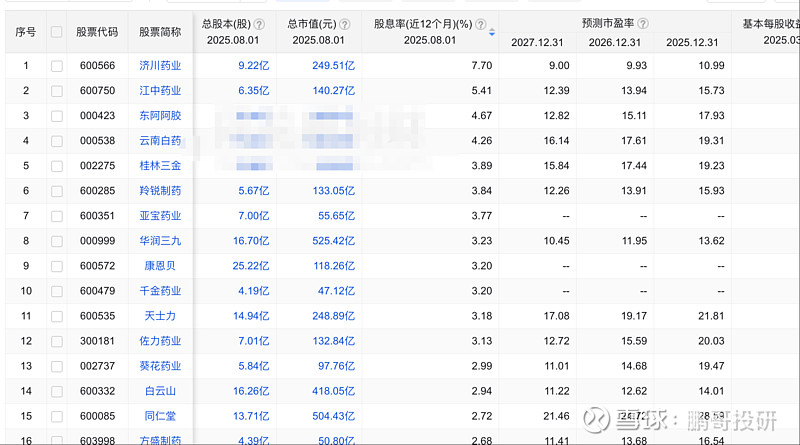Click the 2026.12.31 forecast P/E subheader
This screenshot has height=445, width=800.
pyautogui.click(x=615, y=42)
